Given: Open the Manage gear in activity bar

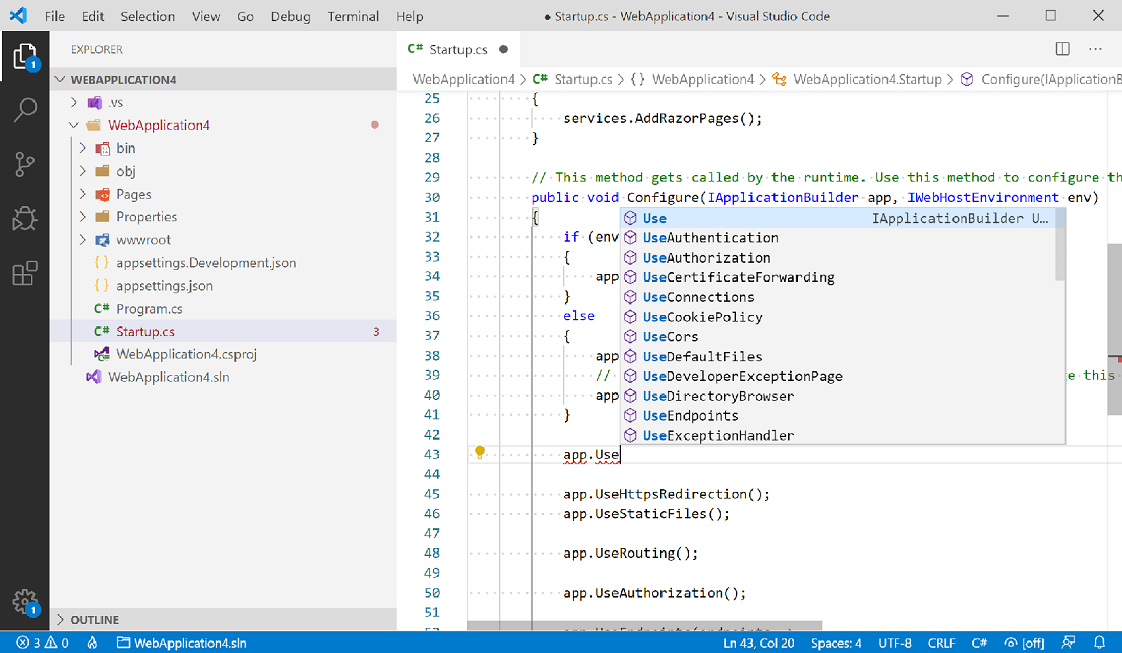Looking at the screenshot, I should (x=25, y=602).
